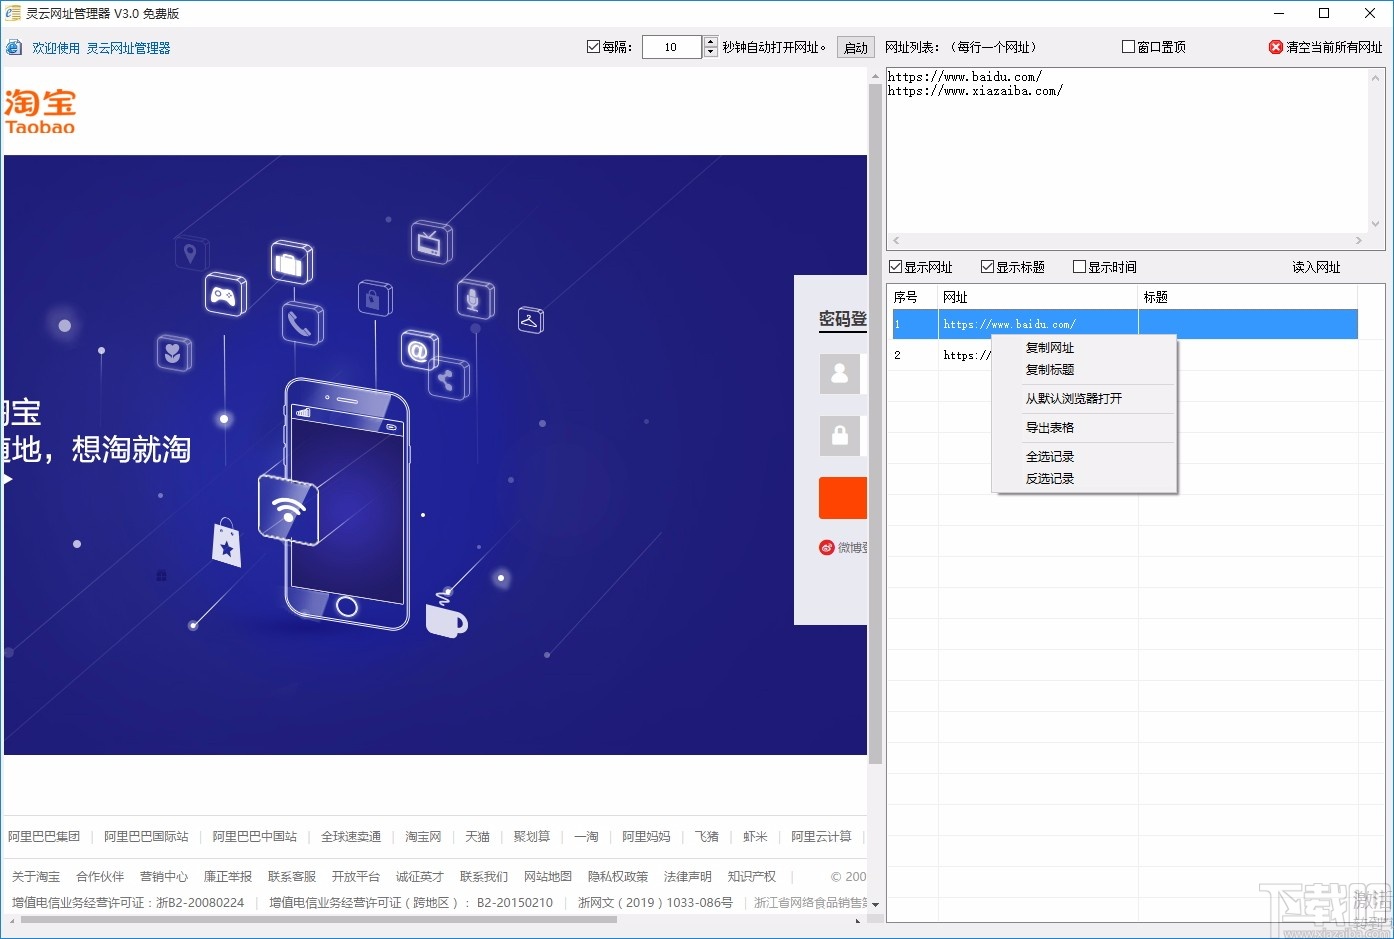Click the web page's down scroll arrow
The width and height of the screenshot is (1394, 939).
(x=875, y=904)
